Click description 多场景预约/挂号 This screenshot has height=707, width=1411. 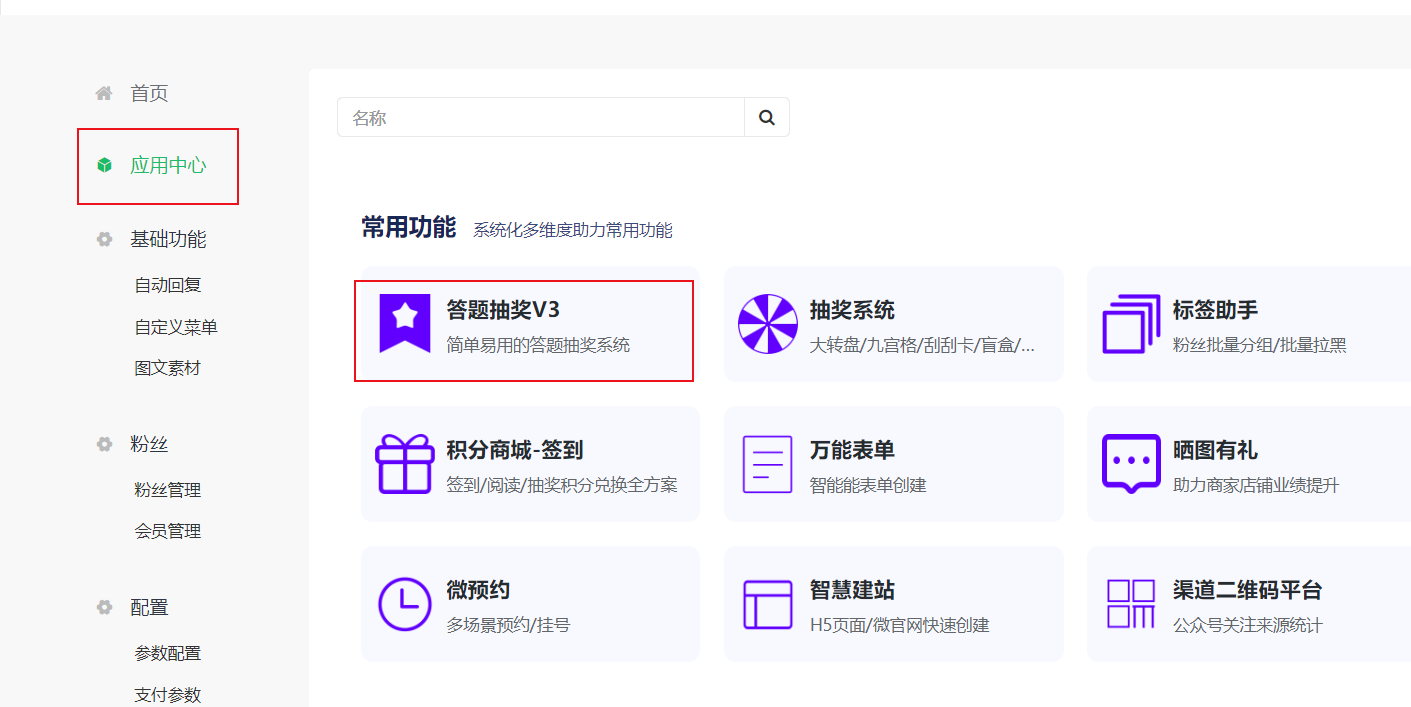(x=508, y=625)
